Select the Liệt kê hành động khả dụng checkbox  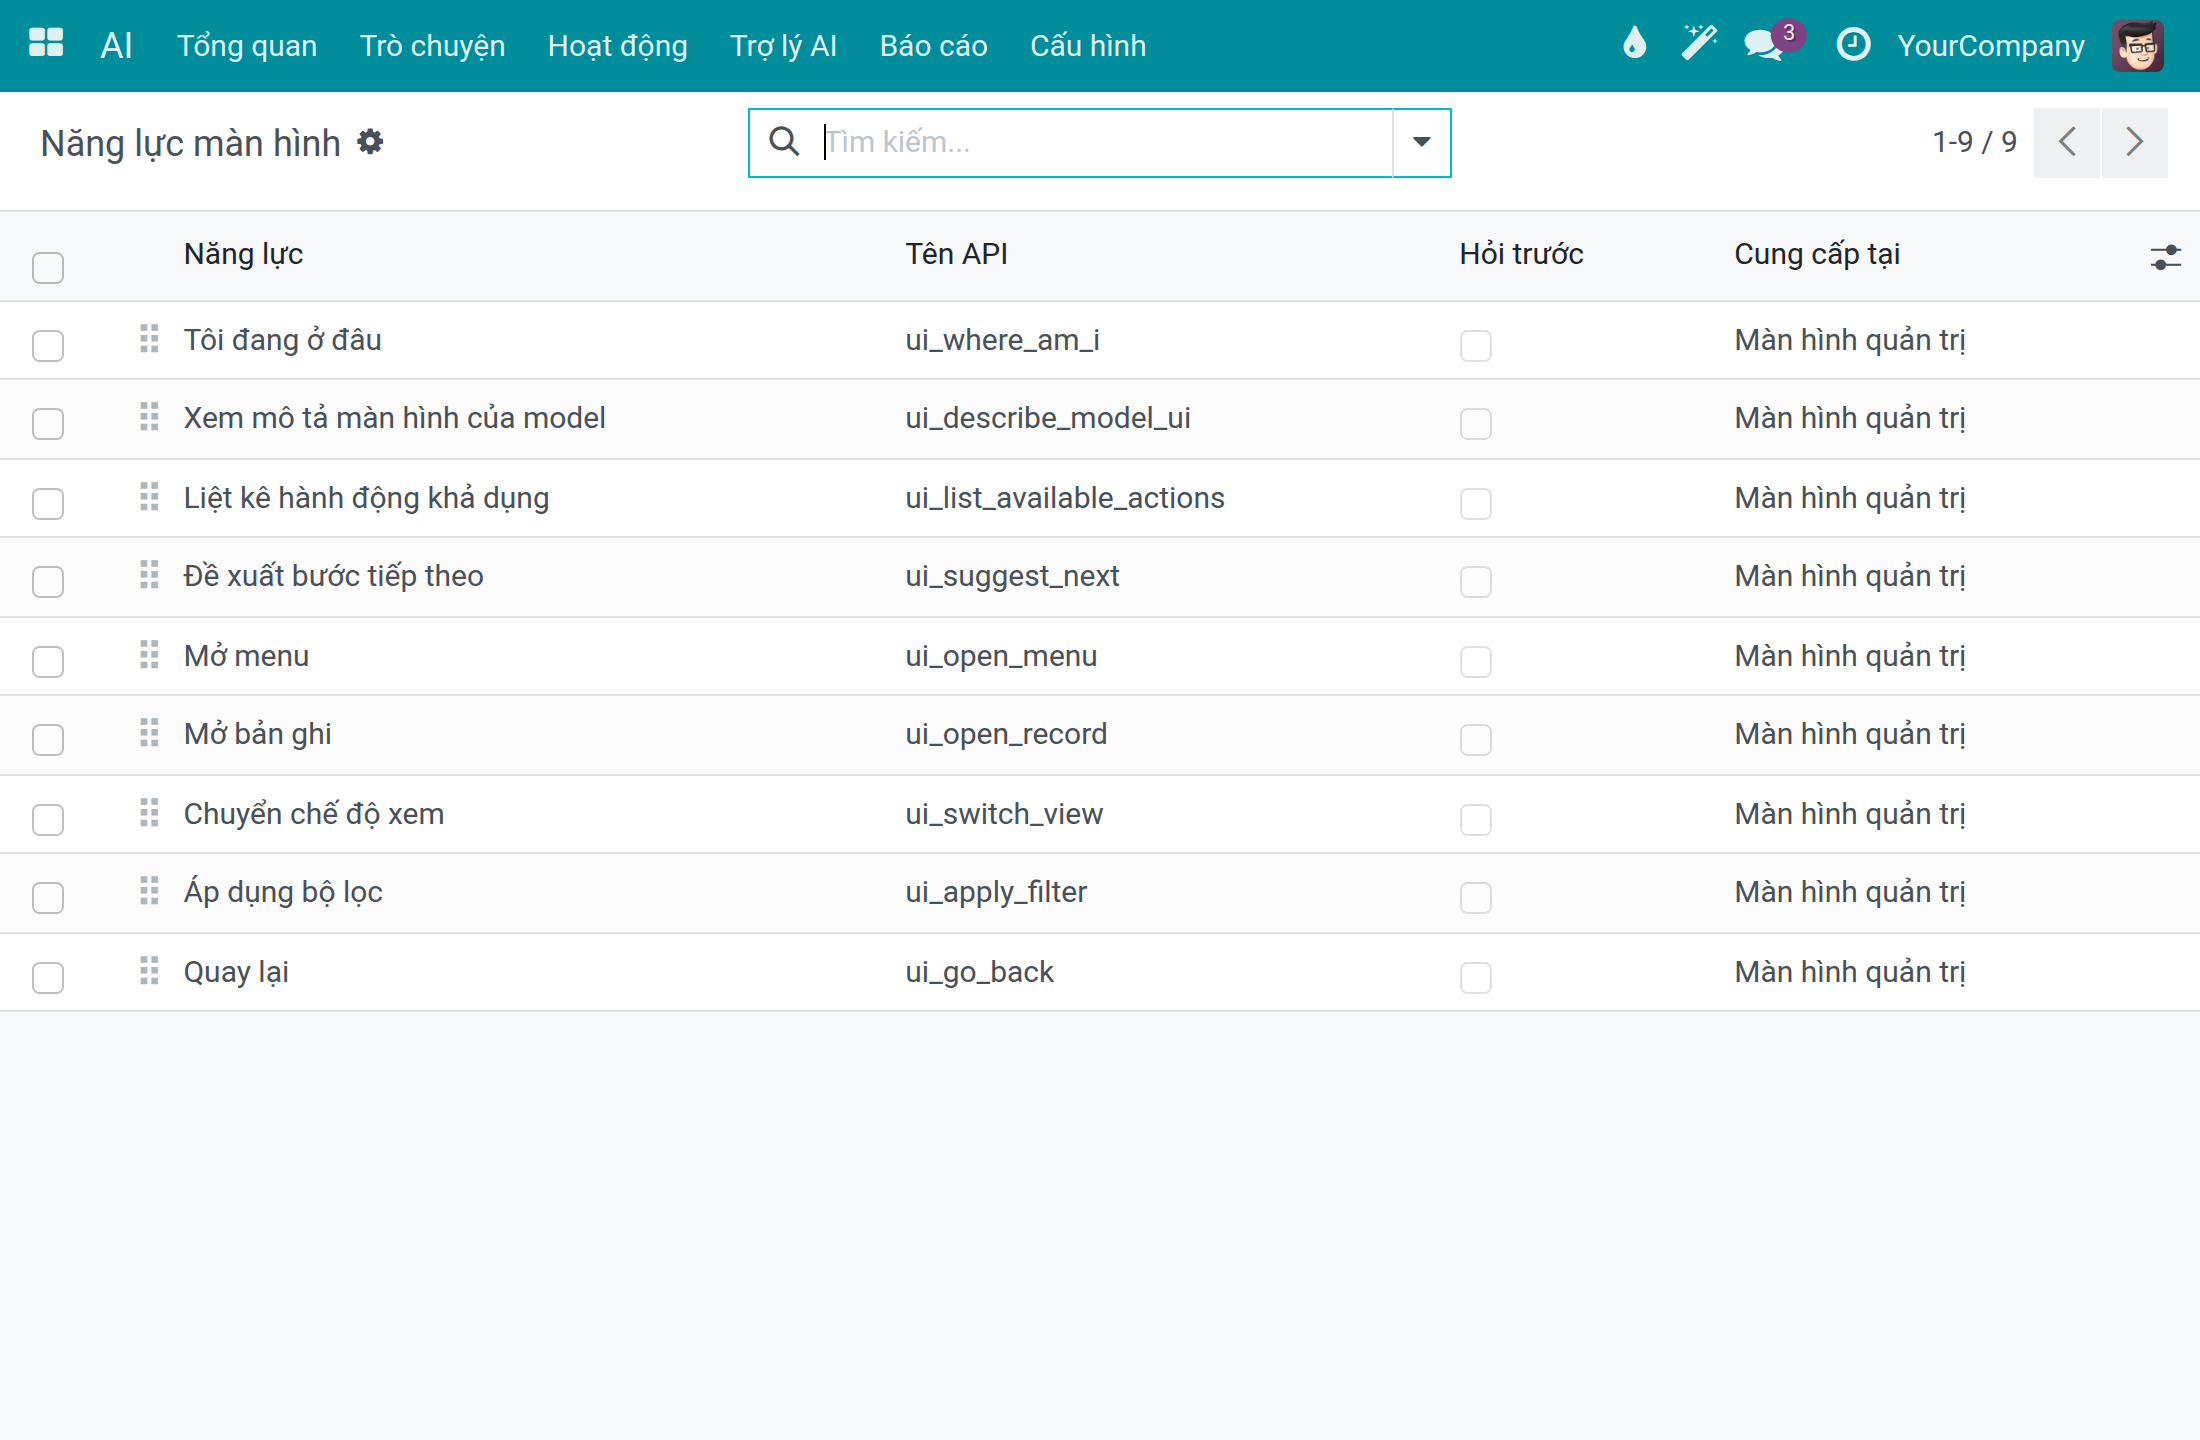(x=48, y=504)
